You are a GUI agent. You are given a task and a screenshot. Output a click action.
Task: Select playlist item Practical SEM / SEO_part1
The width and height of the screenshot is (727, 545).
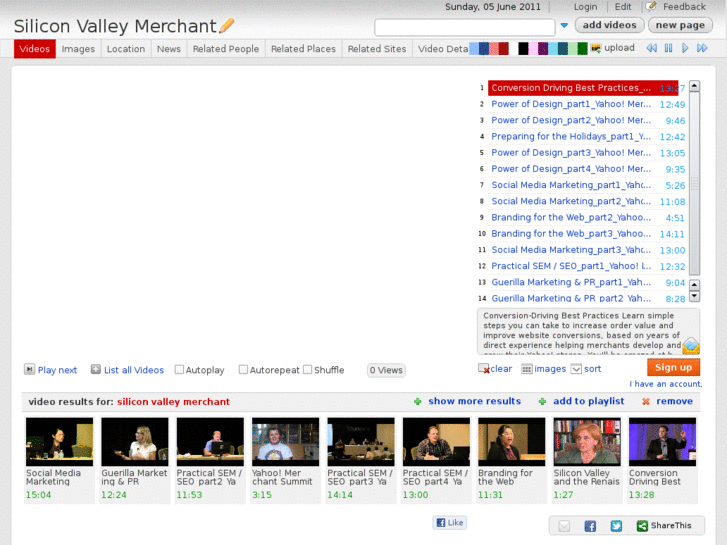click(x=571, y=266)
